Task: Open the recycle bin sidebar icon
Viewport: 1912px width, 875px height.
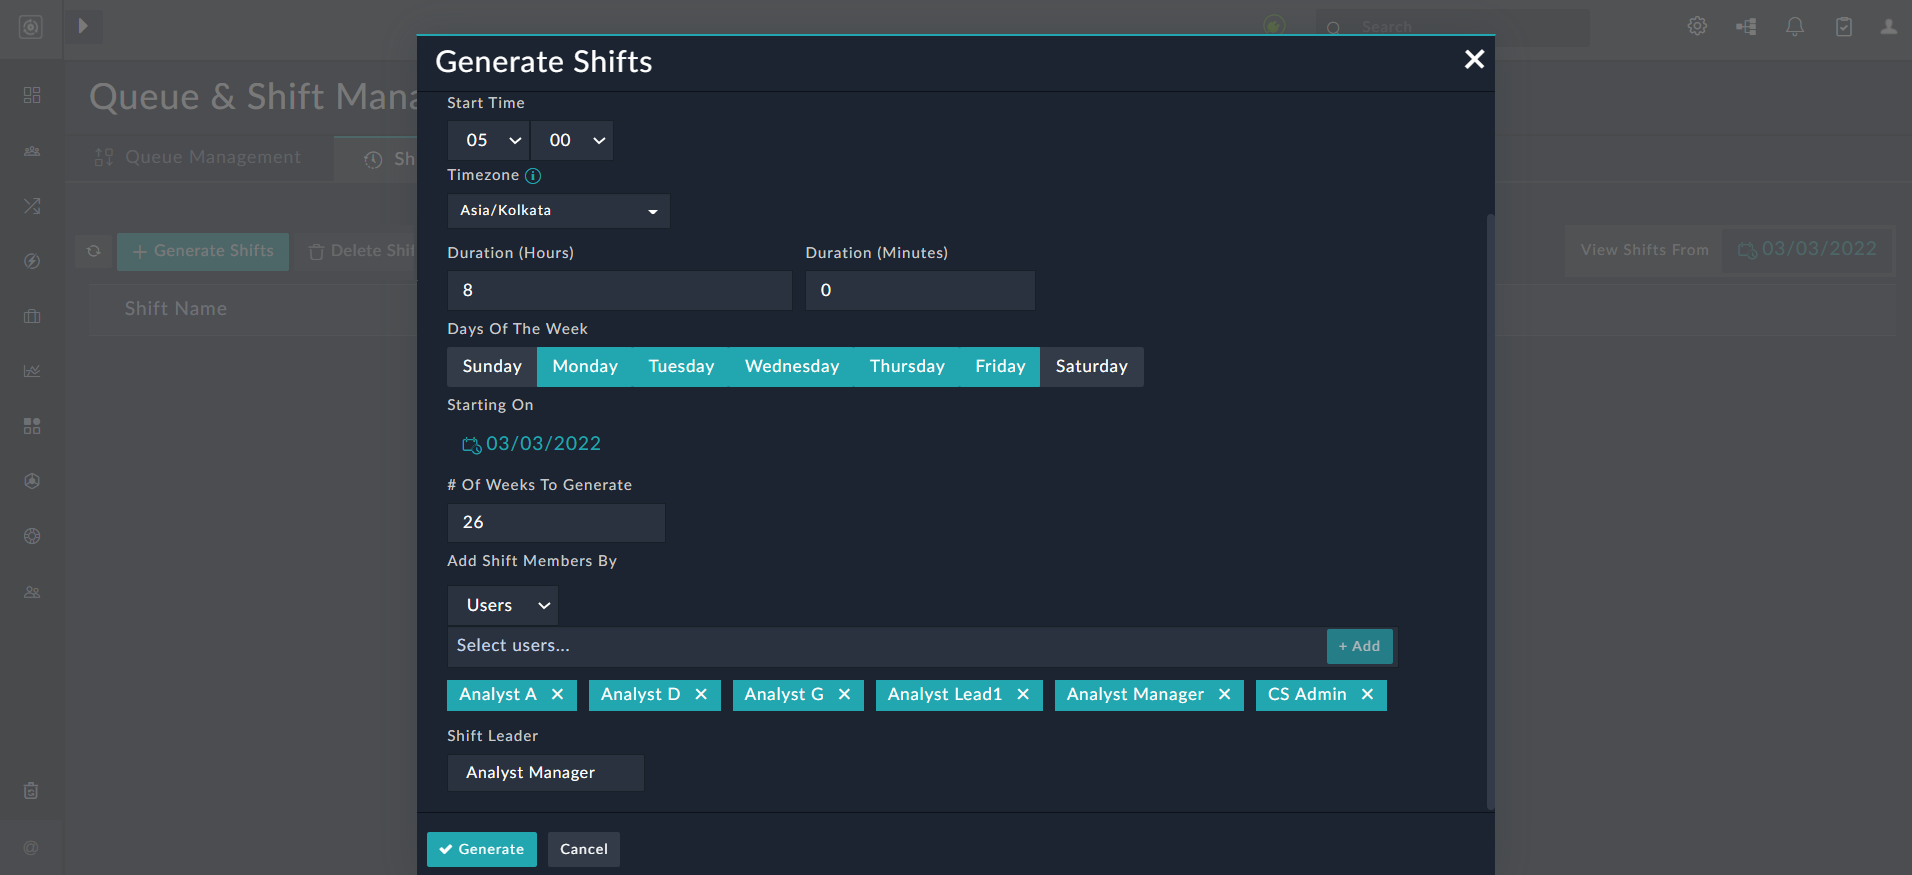Action: (31, 791)
